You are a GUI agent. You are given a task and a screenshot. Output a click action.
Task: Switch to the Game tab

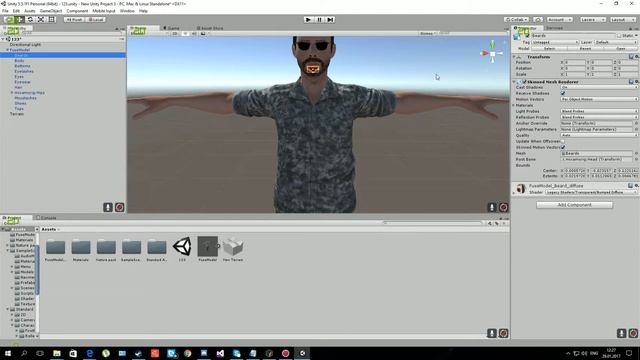[172, 28]
